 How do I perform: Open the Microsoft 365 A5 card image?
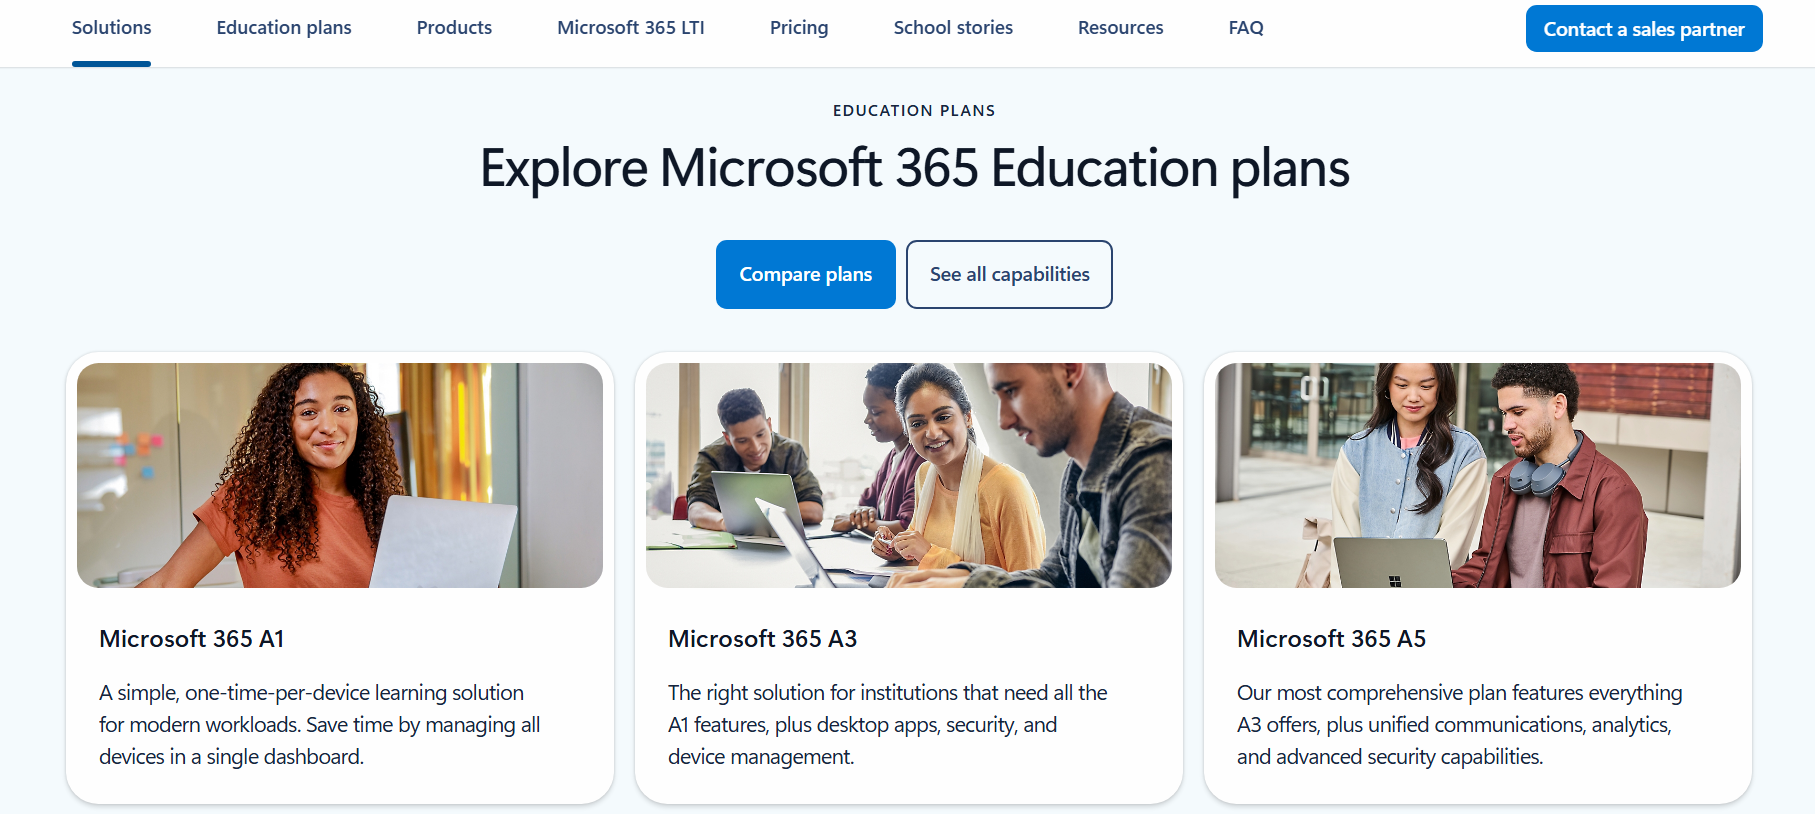pos(1478,475)
